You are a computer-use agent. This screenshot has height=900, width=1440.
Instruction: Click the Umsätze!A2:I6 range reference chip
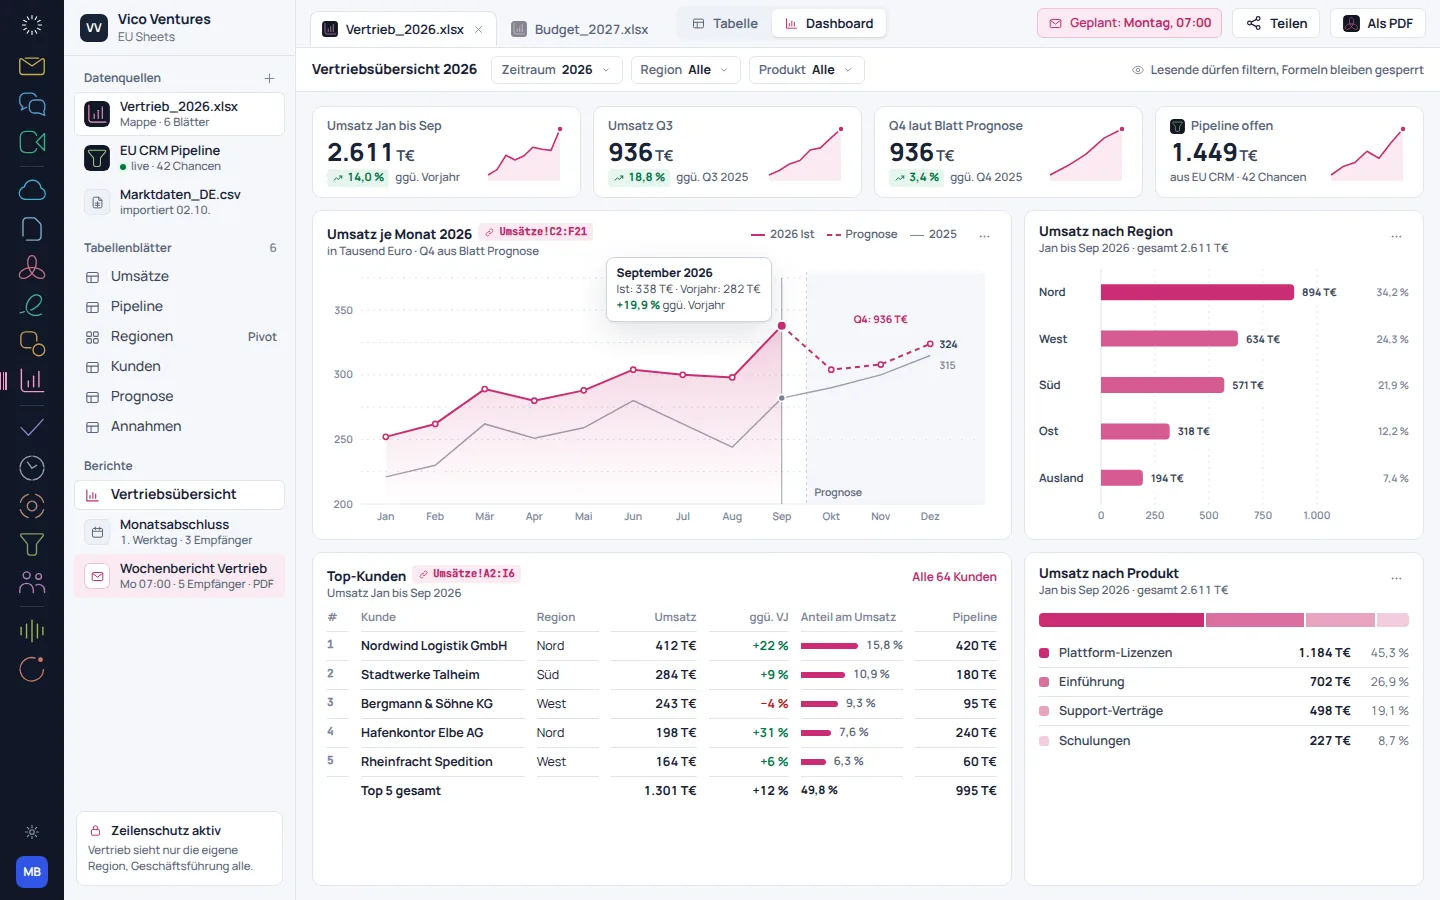point(466,574)
